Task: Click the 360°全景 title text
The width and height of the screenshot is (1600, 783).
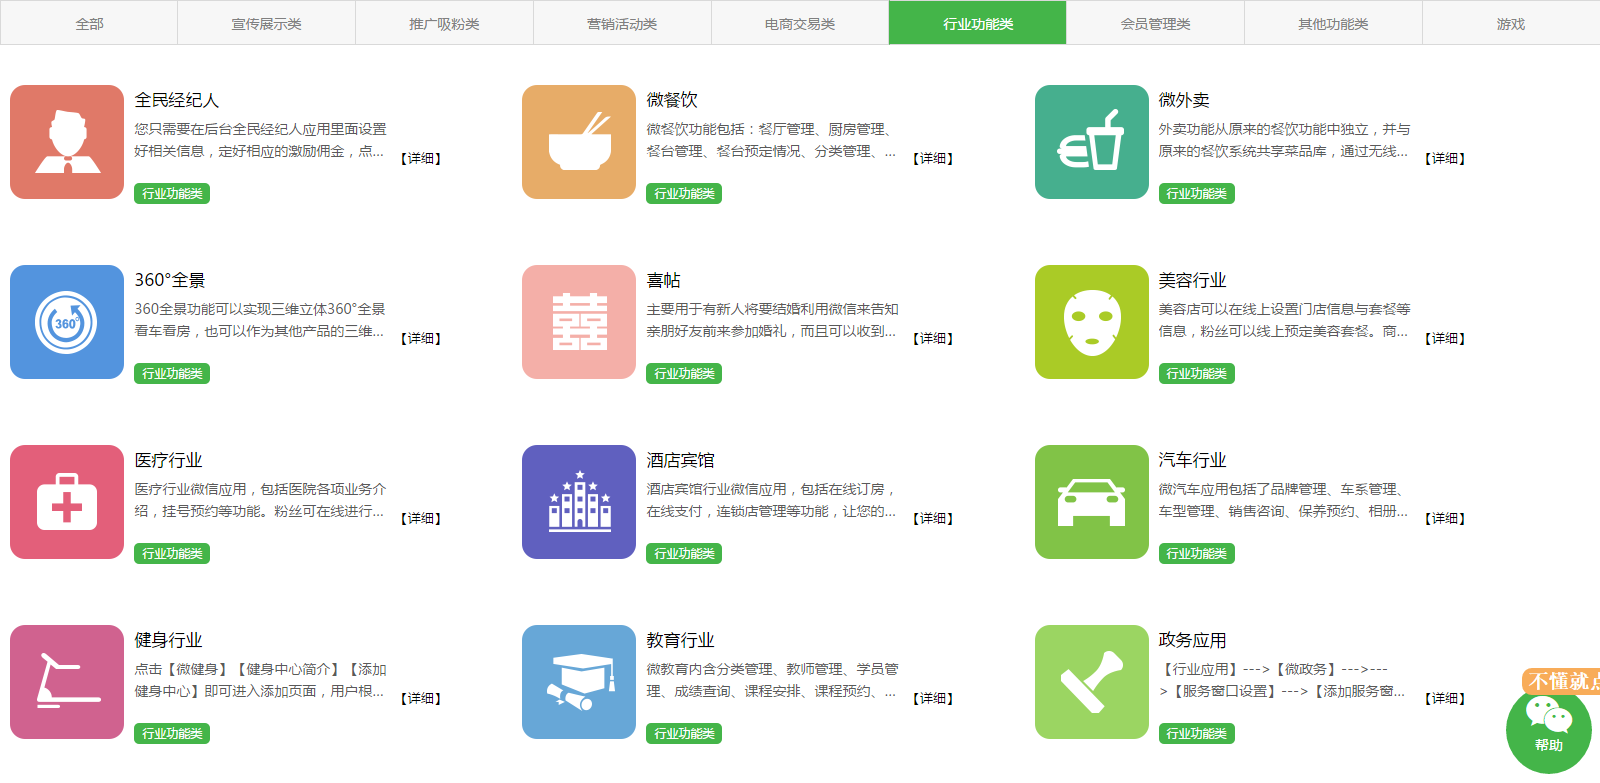Action: coord(170,280)
